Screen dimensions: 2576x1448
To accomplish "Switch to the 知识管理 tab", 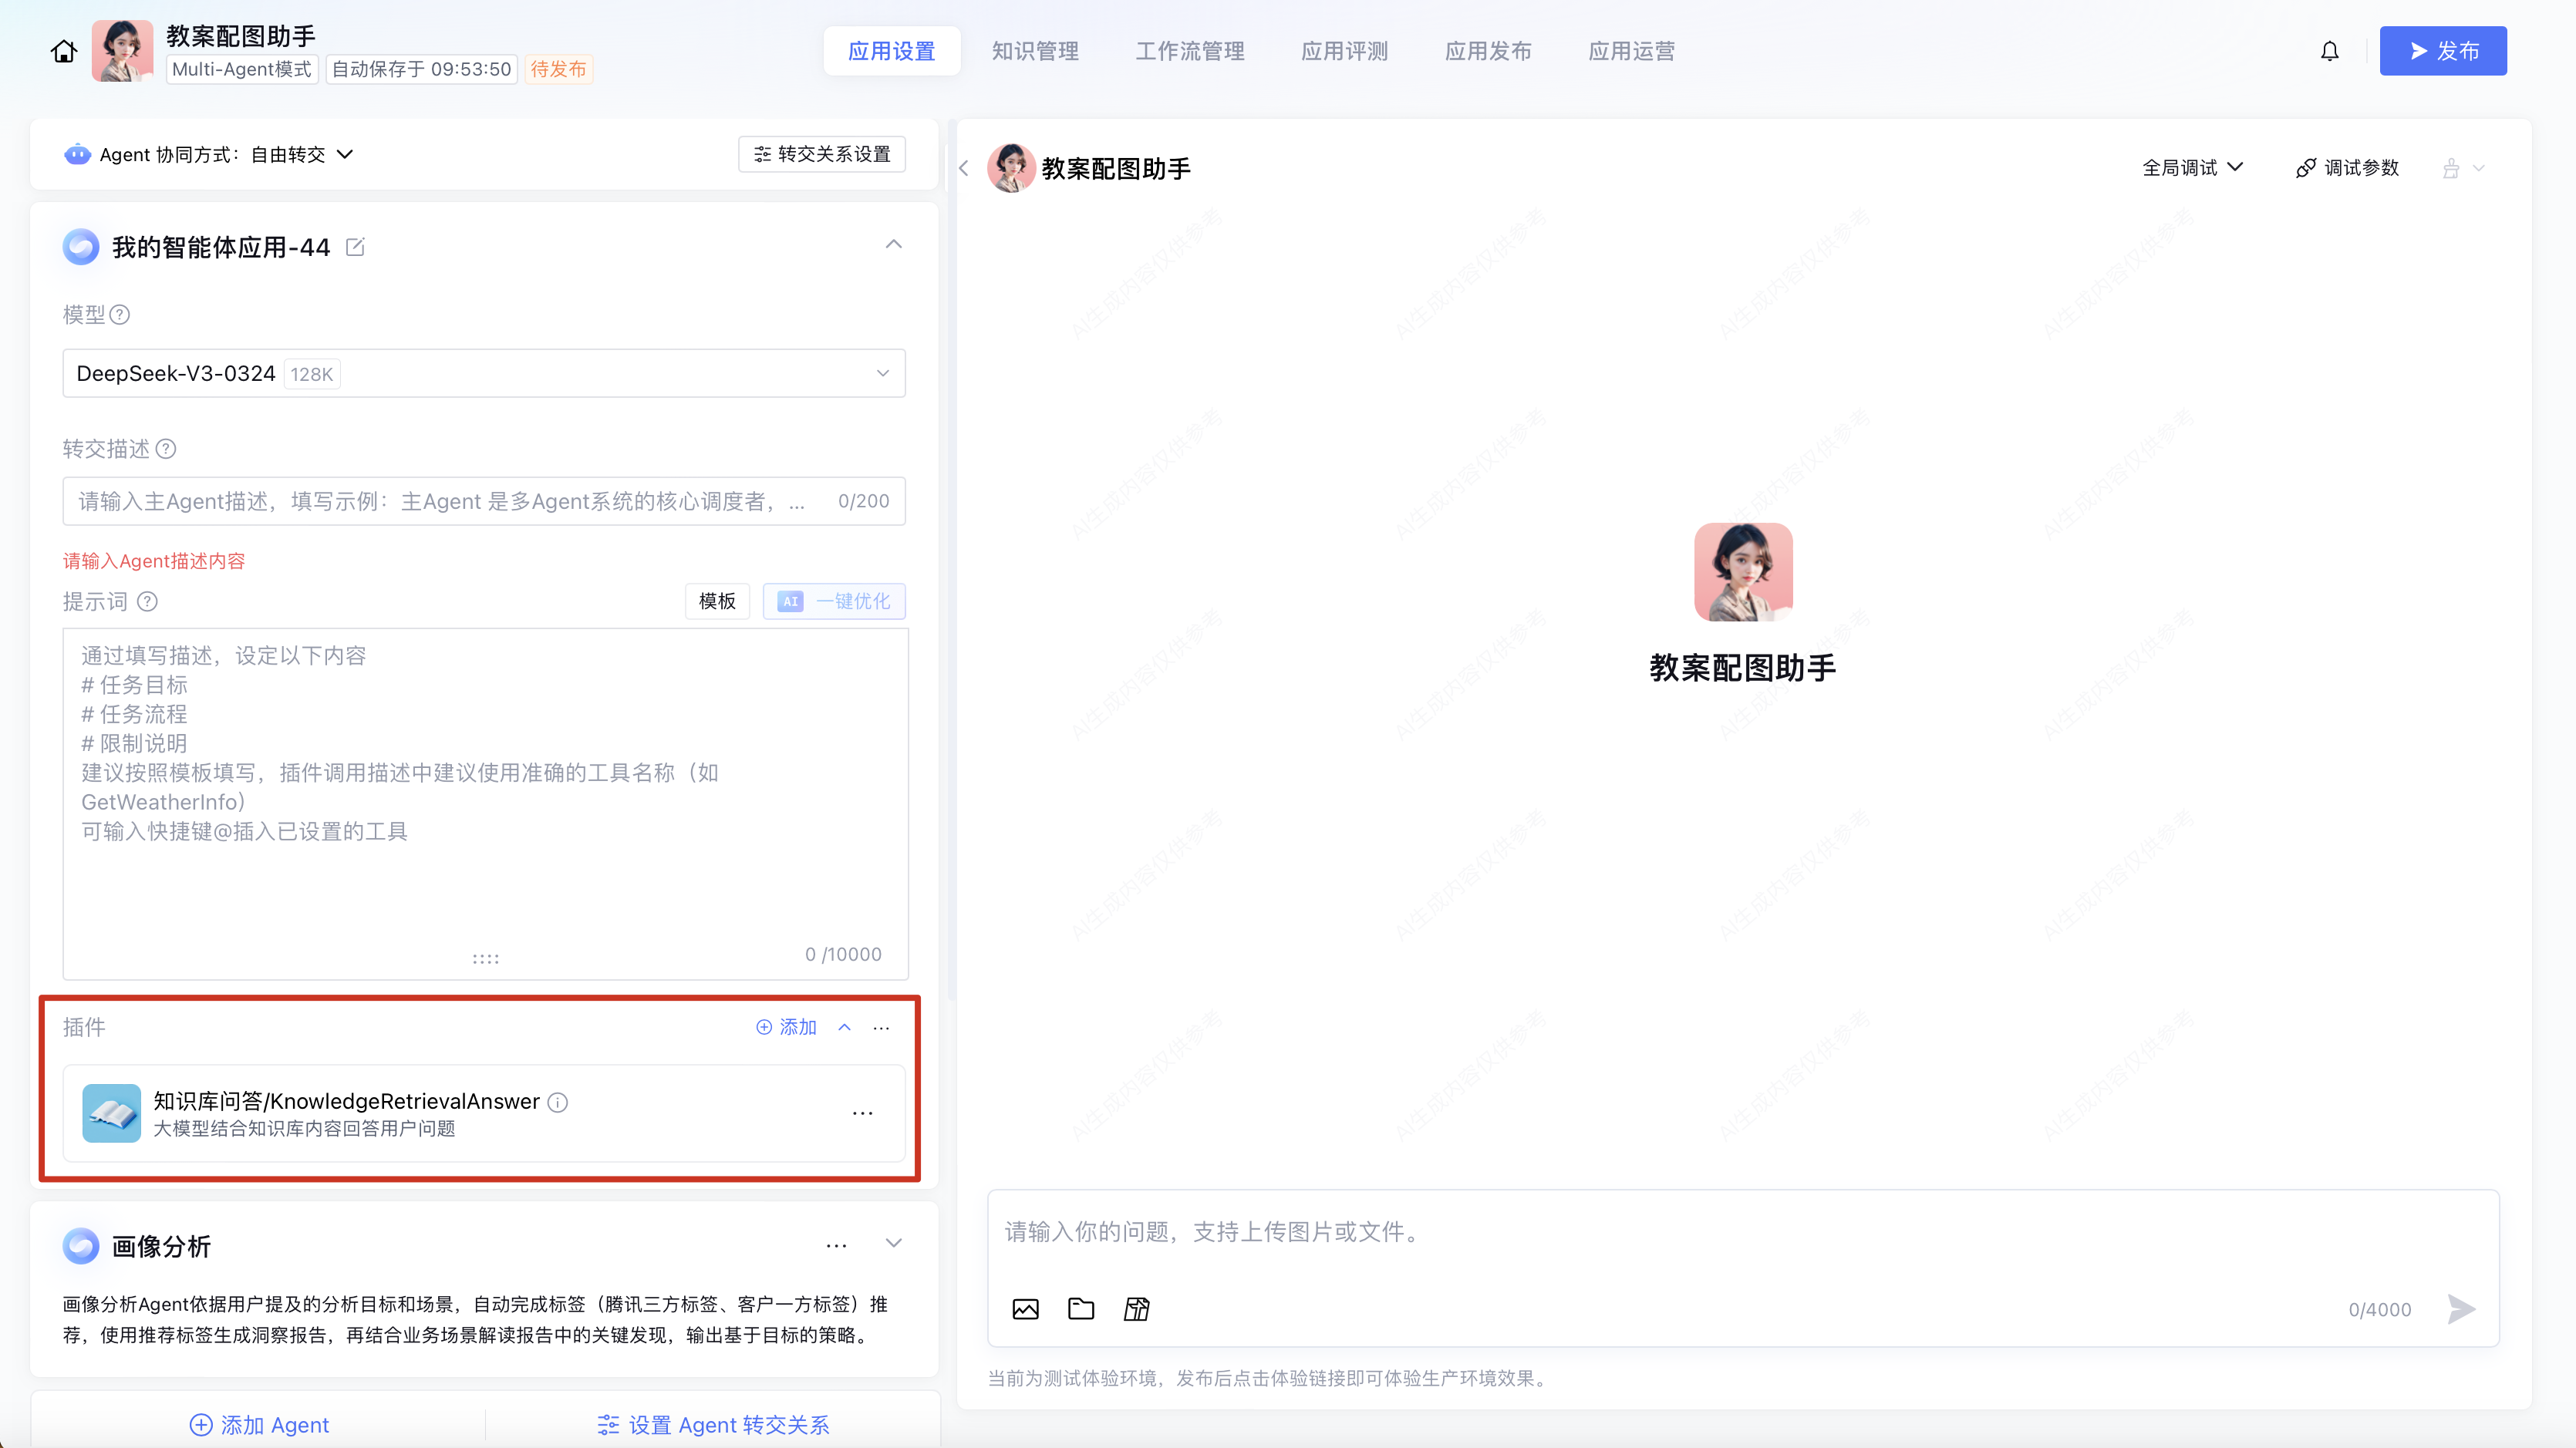I will [x=1035, y=51].
